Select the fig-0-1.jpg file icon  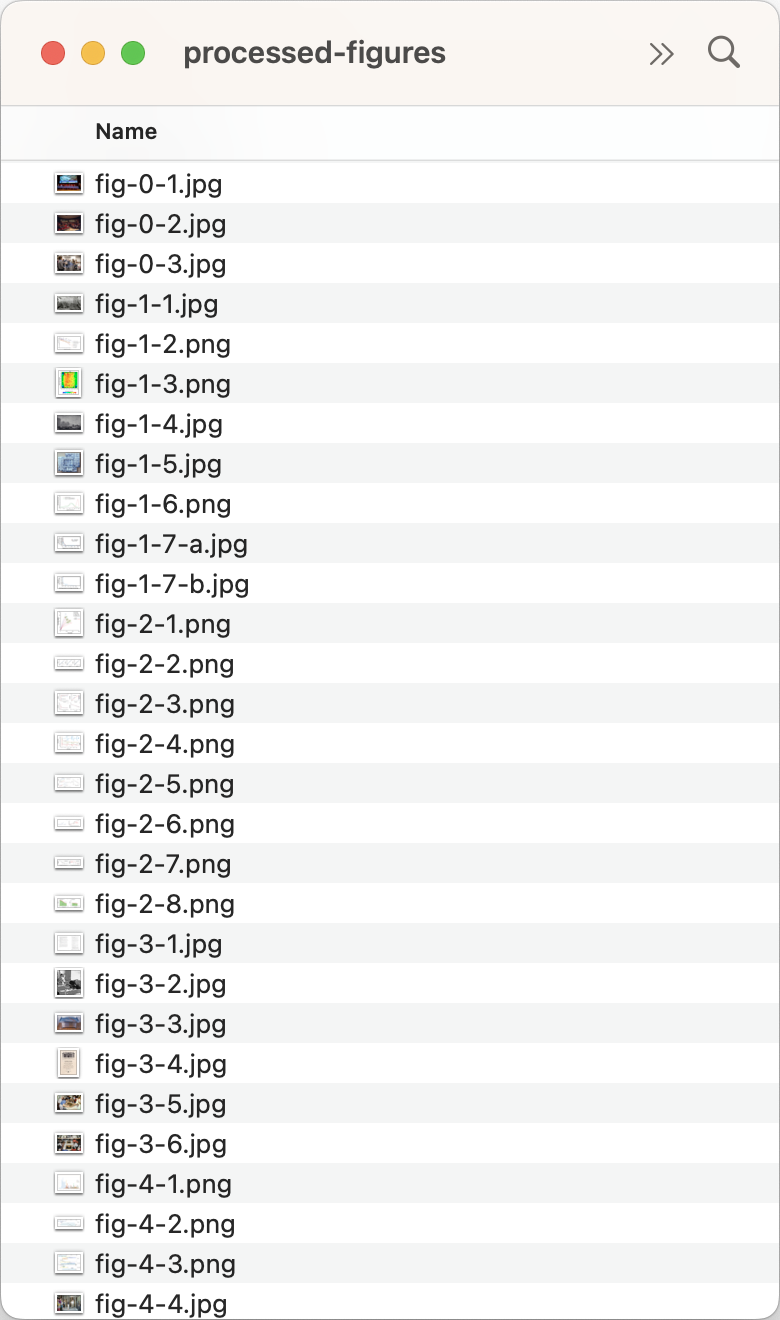[68, 183]
